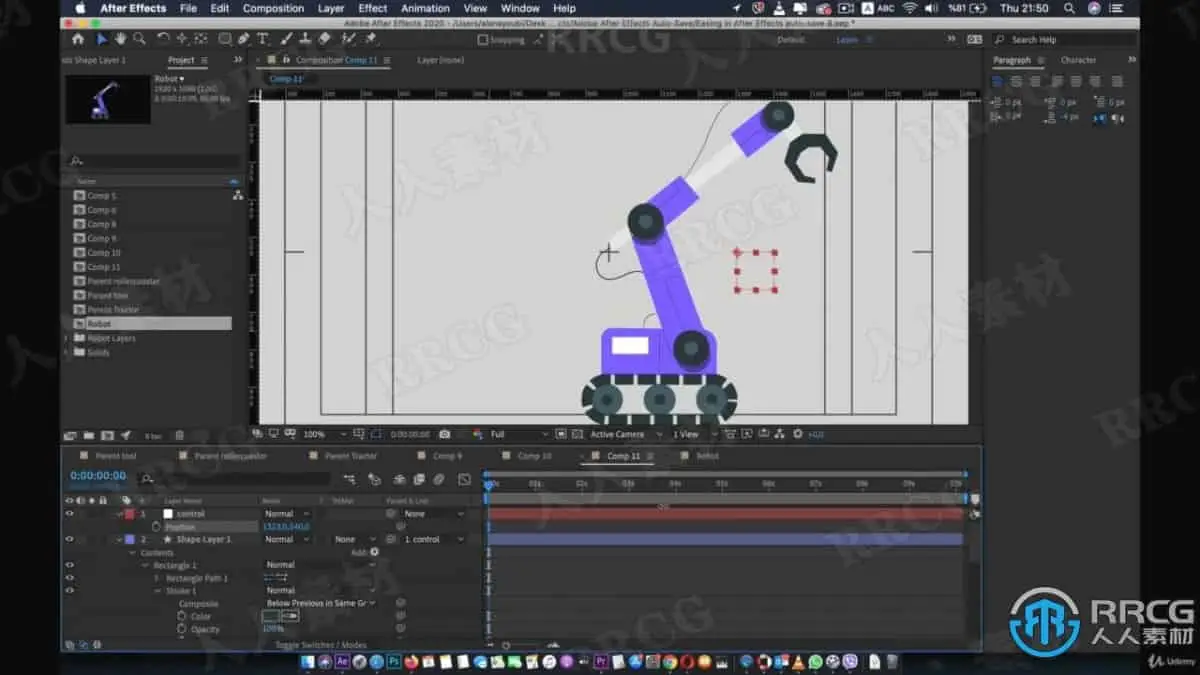Take a snapshot with camera icon
Image resolution: width=1200 pixels, height=675 pixels.
[445, 434]
